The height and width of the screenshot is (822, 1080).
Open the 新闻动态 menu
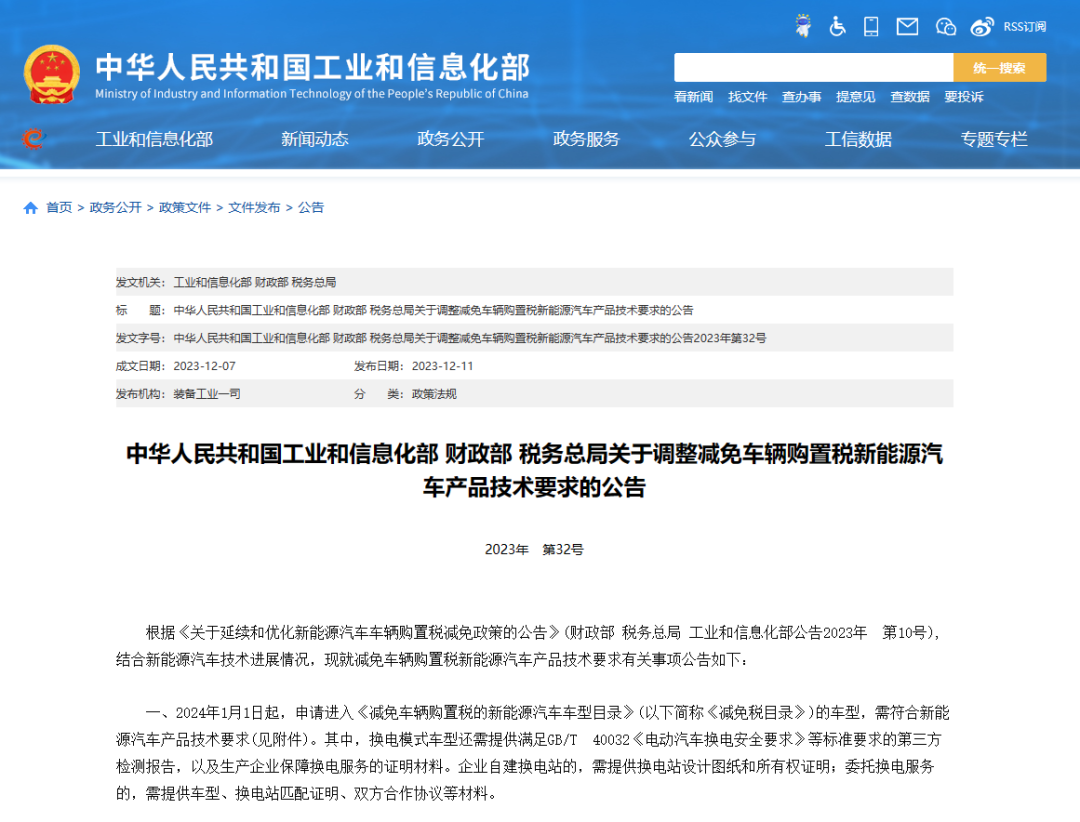click(x=315, y=139)
